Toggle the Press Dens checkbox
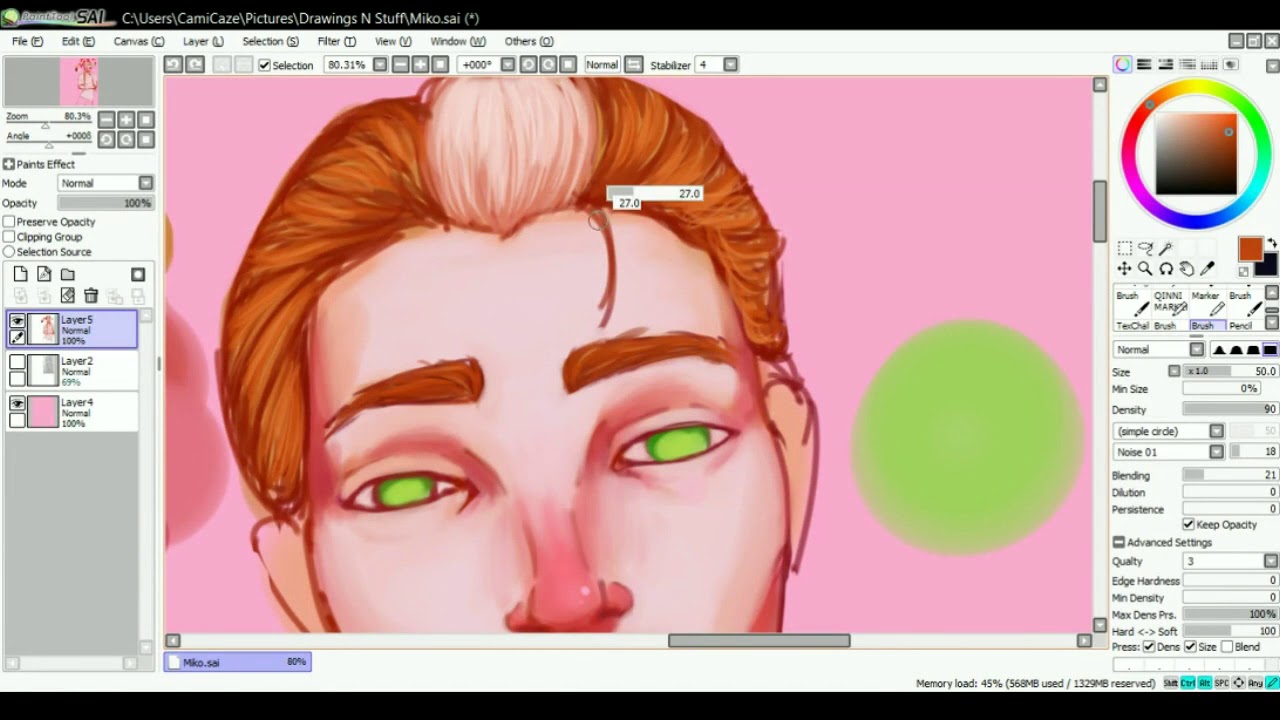The image size is (1280, 720). click(1148, 647)
